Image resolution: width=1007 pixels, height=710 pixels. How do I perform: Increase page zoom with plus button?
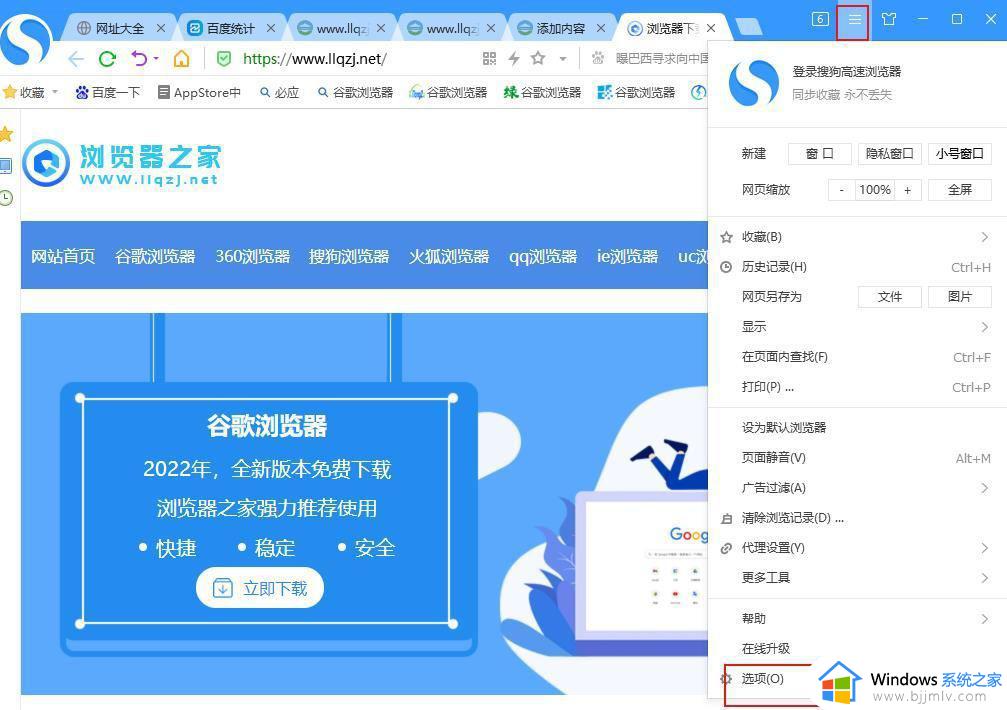click(907, 190)
